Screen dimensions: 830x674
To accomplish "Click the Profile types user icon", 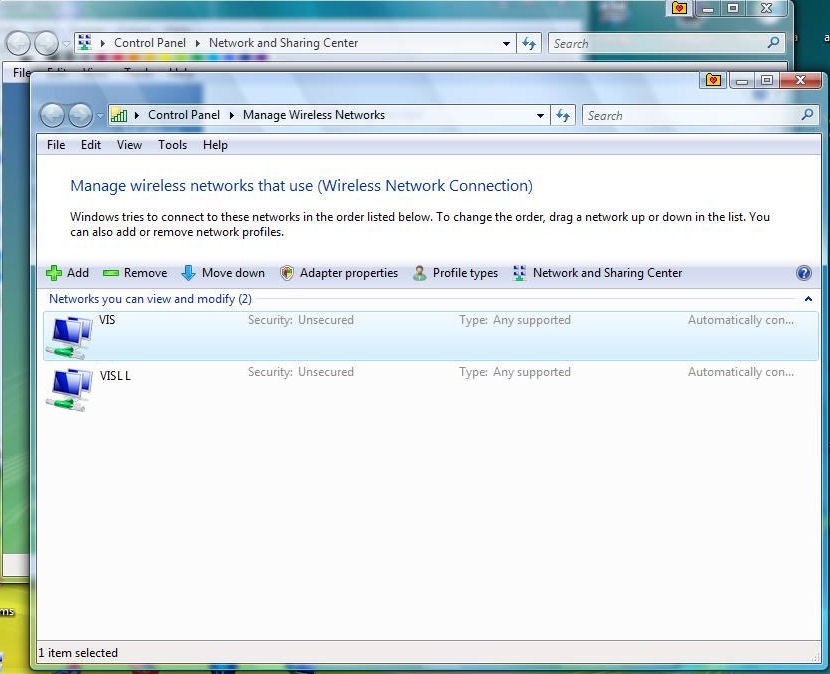I will [x=420, y=273].
